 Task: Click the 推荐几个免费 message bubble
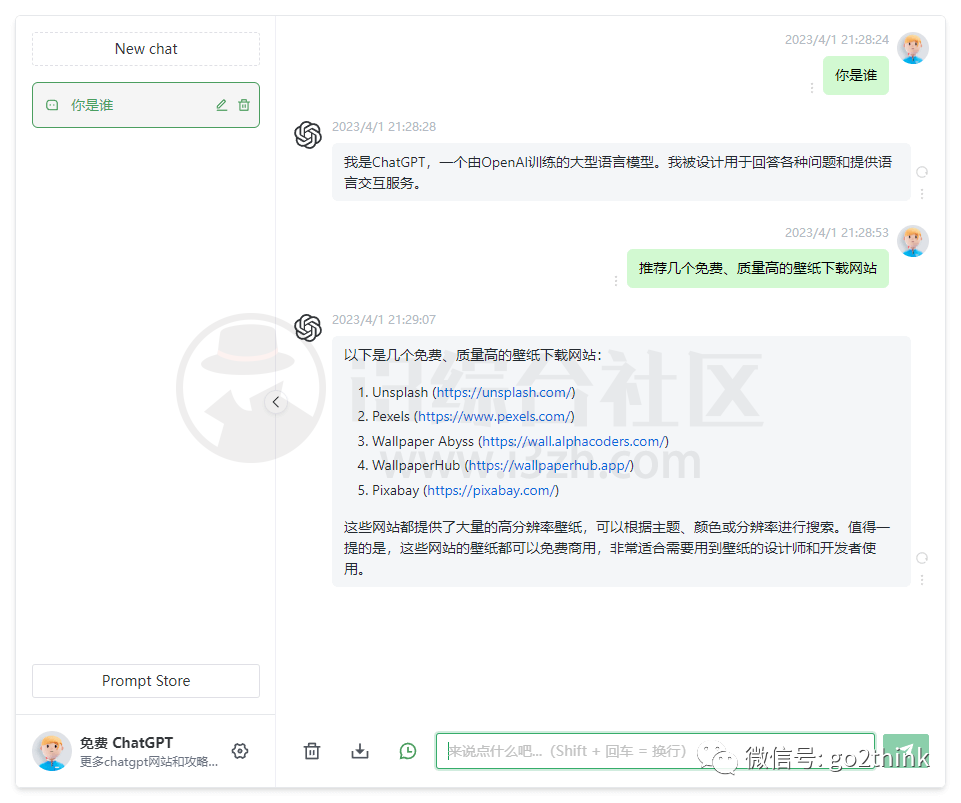click(758, 268)
